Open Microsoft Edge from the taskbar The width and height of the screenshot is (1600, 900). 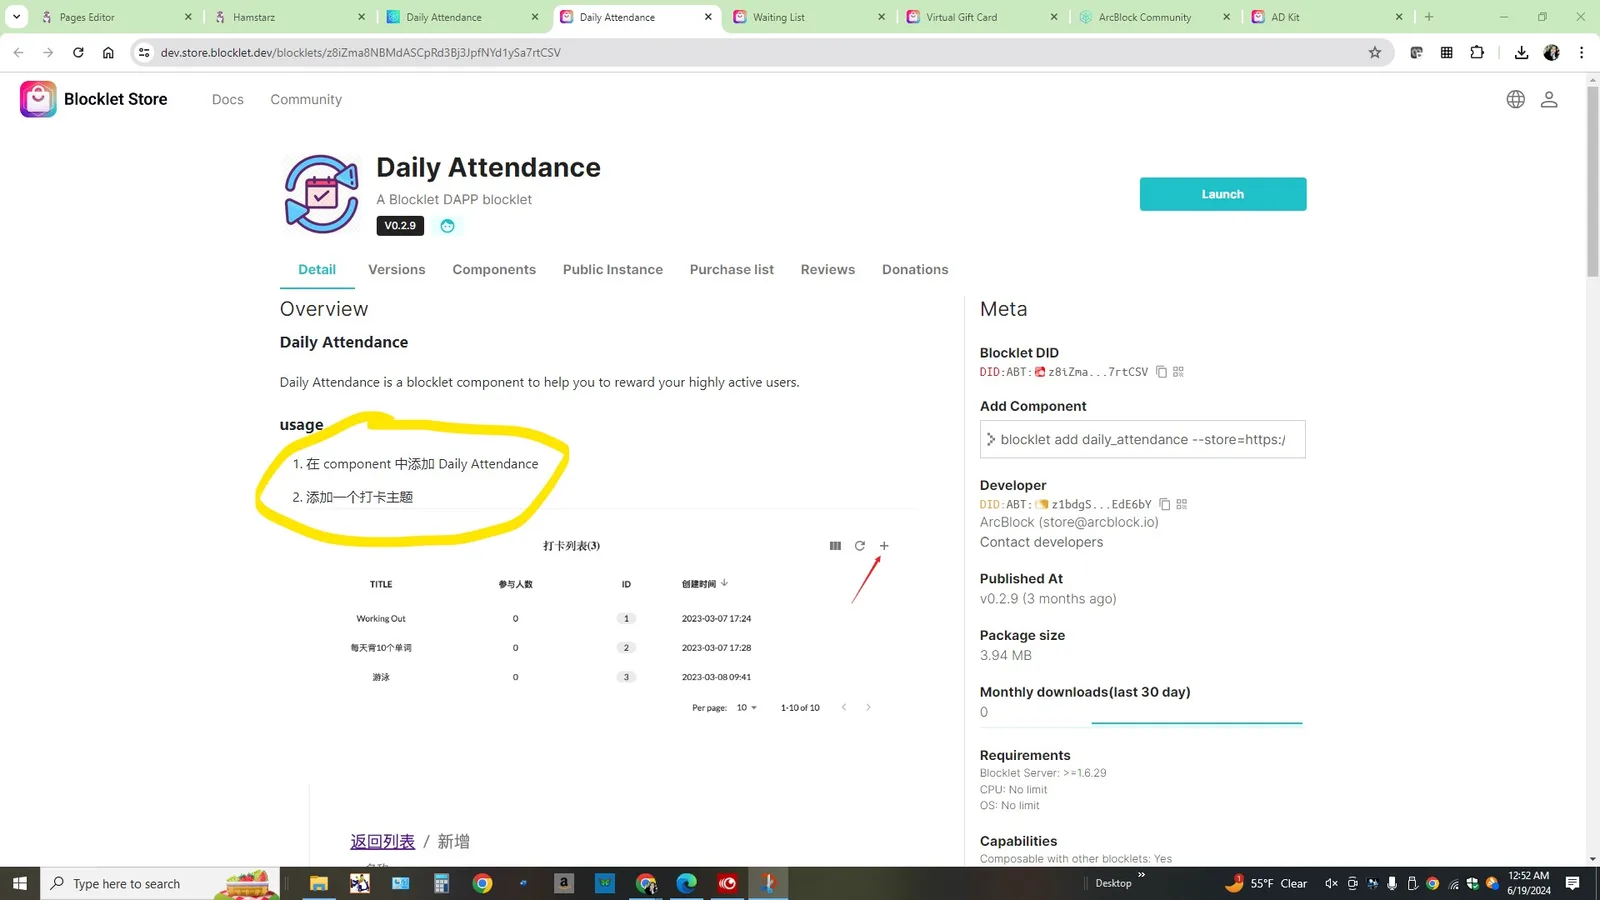tap(687, 883)
